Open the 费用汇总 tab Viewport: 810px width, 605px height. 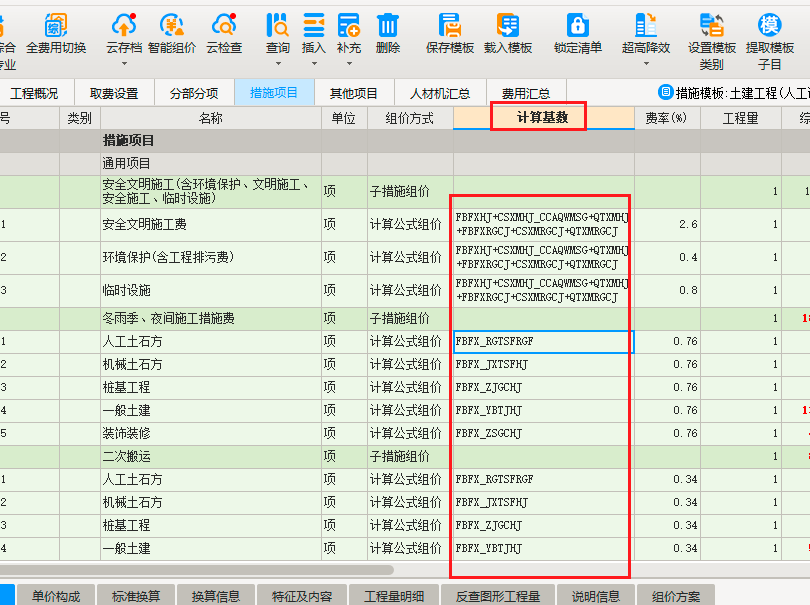click(x=526, y=93)
